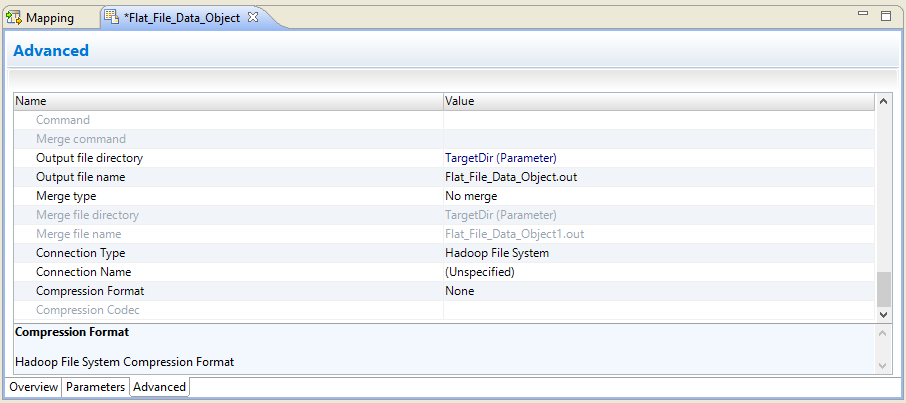906x403 pixels.
Task: Edit the Output file name value
Action: [658, 177]
